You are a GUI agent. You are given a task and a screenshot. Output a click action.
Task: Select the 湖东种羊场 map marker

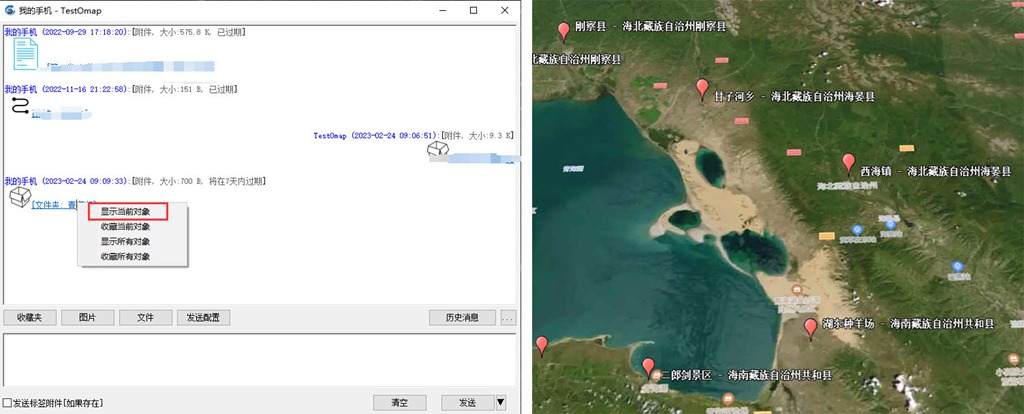(x=810, y=328)
